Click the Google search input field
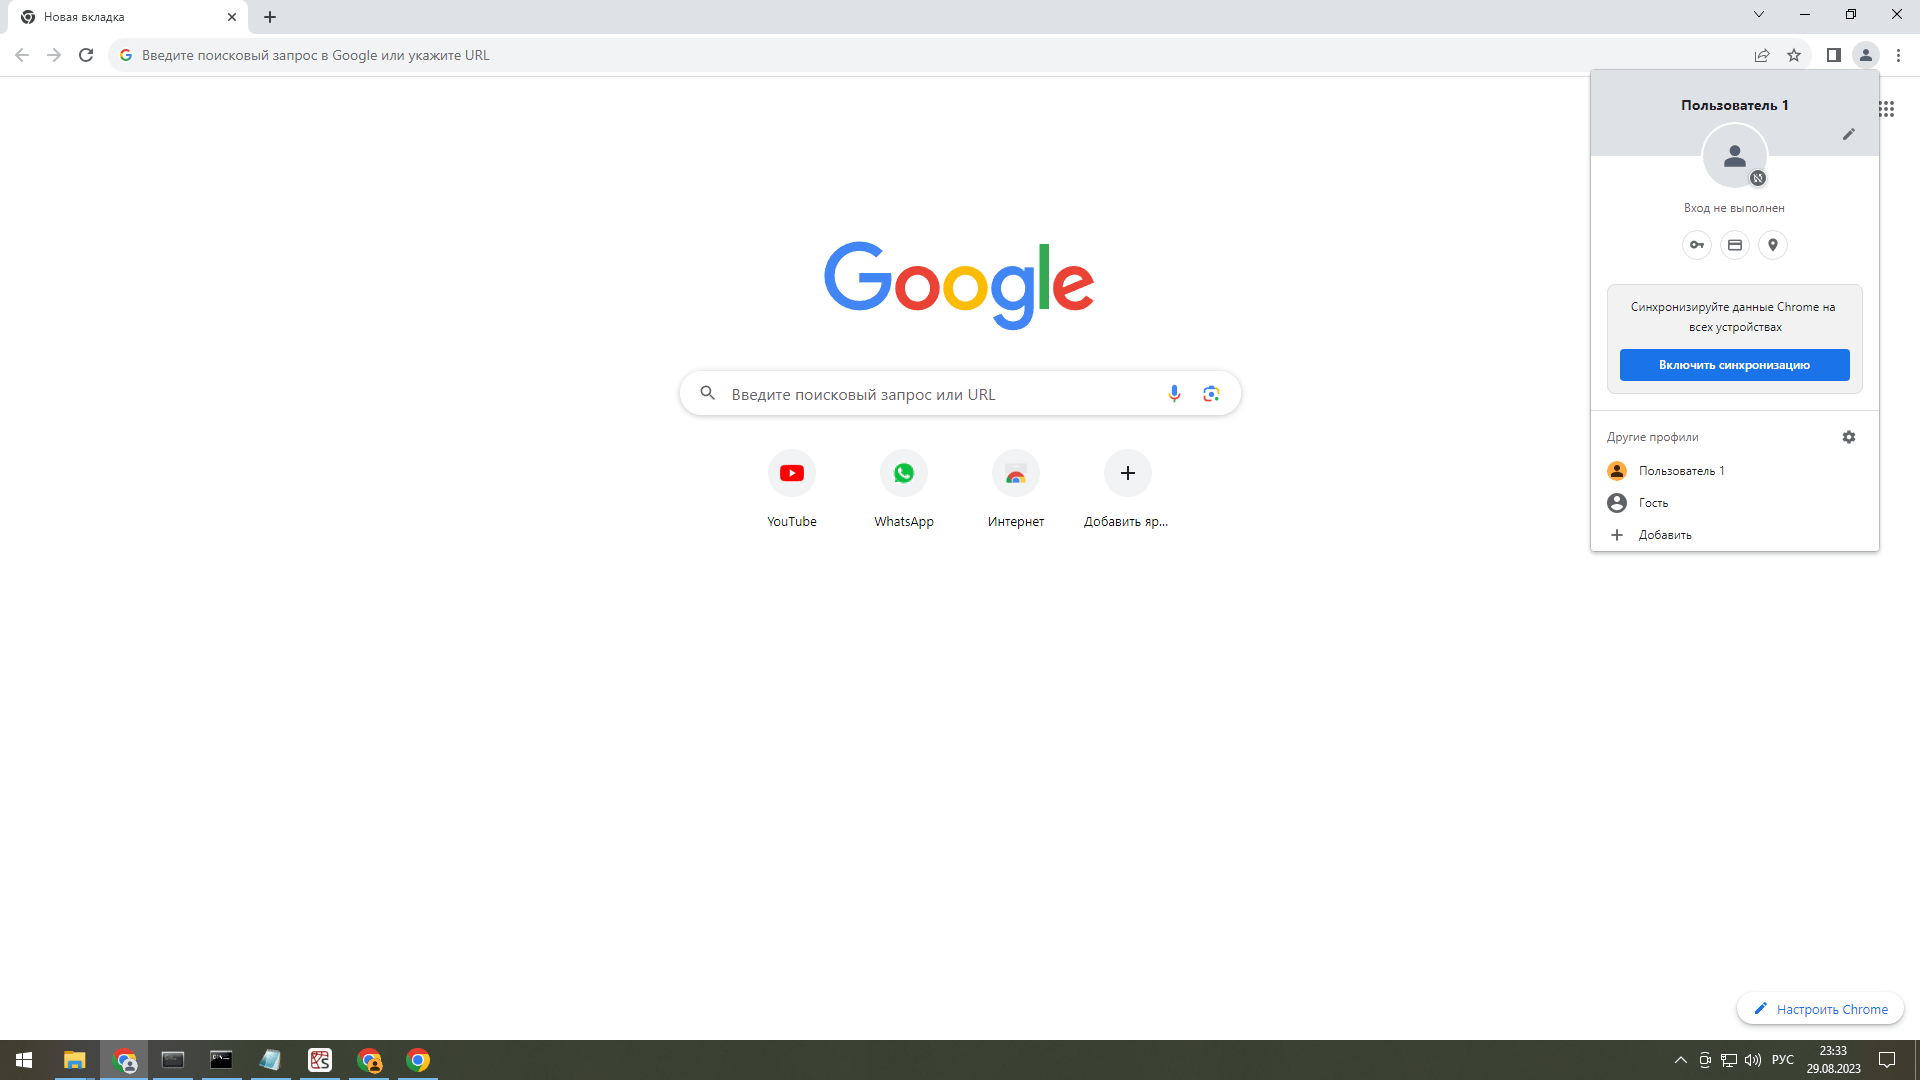The image size is (1920, 1080). [940, 394]
